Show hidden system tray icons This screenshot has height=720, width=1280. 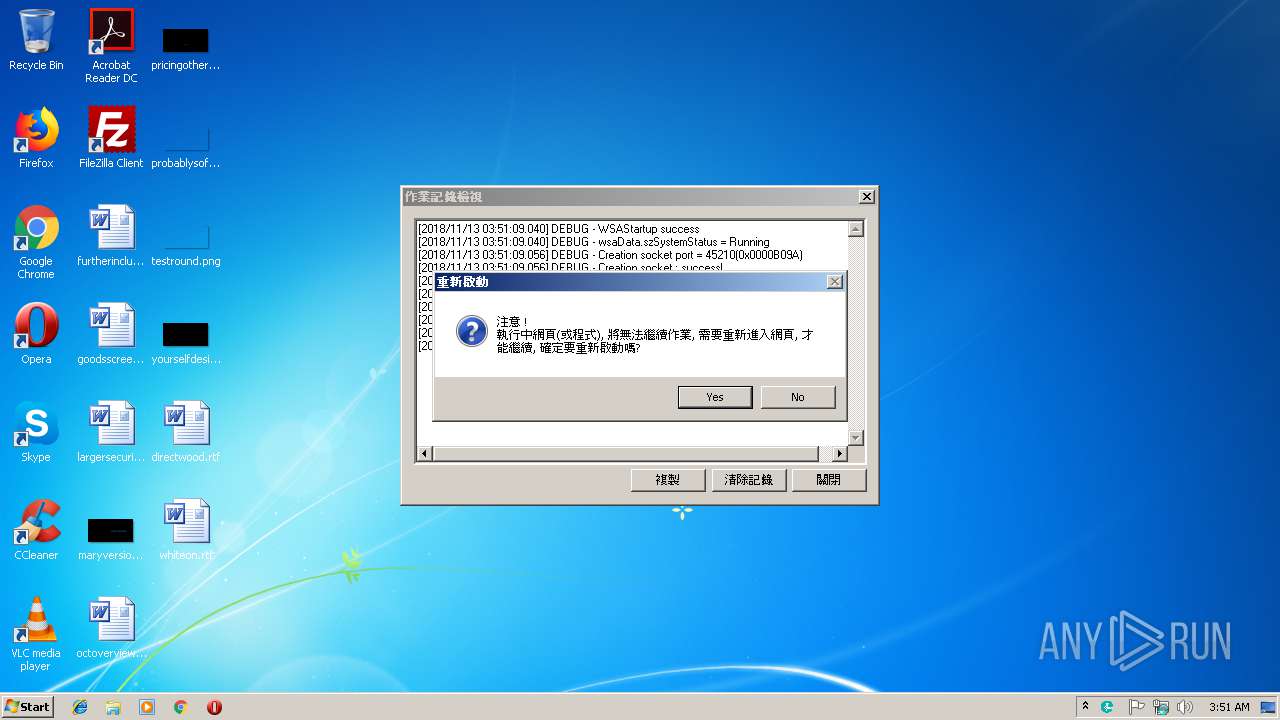click(1086, 706)
